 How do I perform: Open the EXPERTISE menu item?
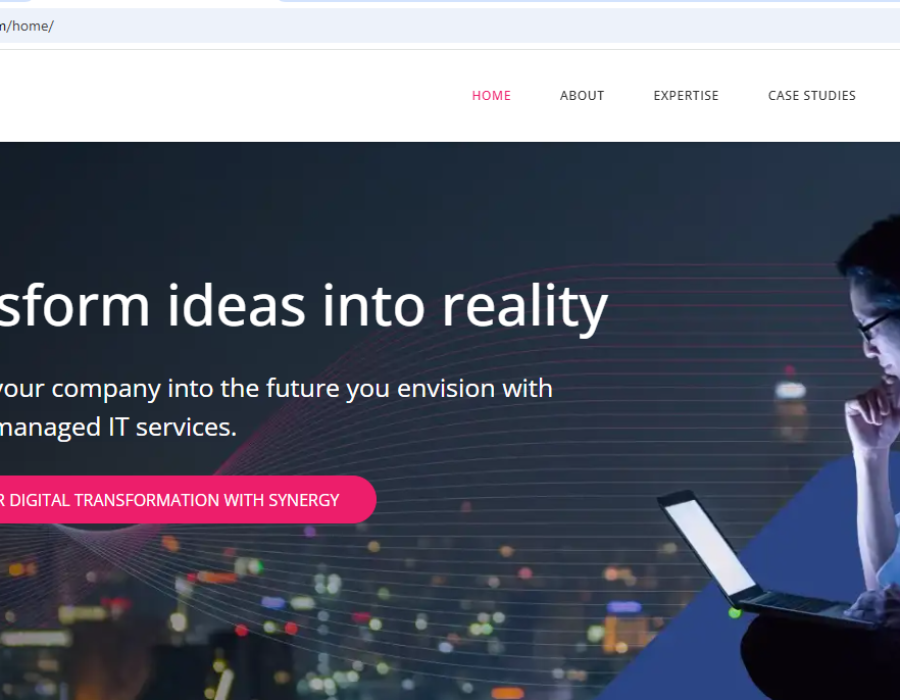[x=686, y=96]
